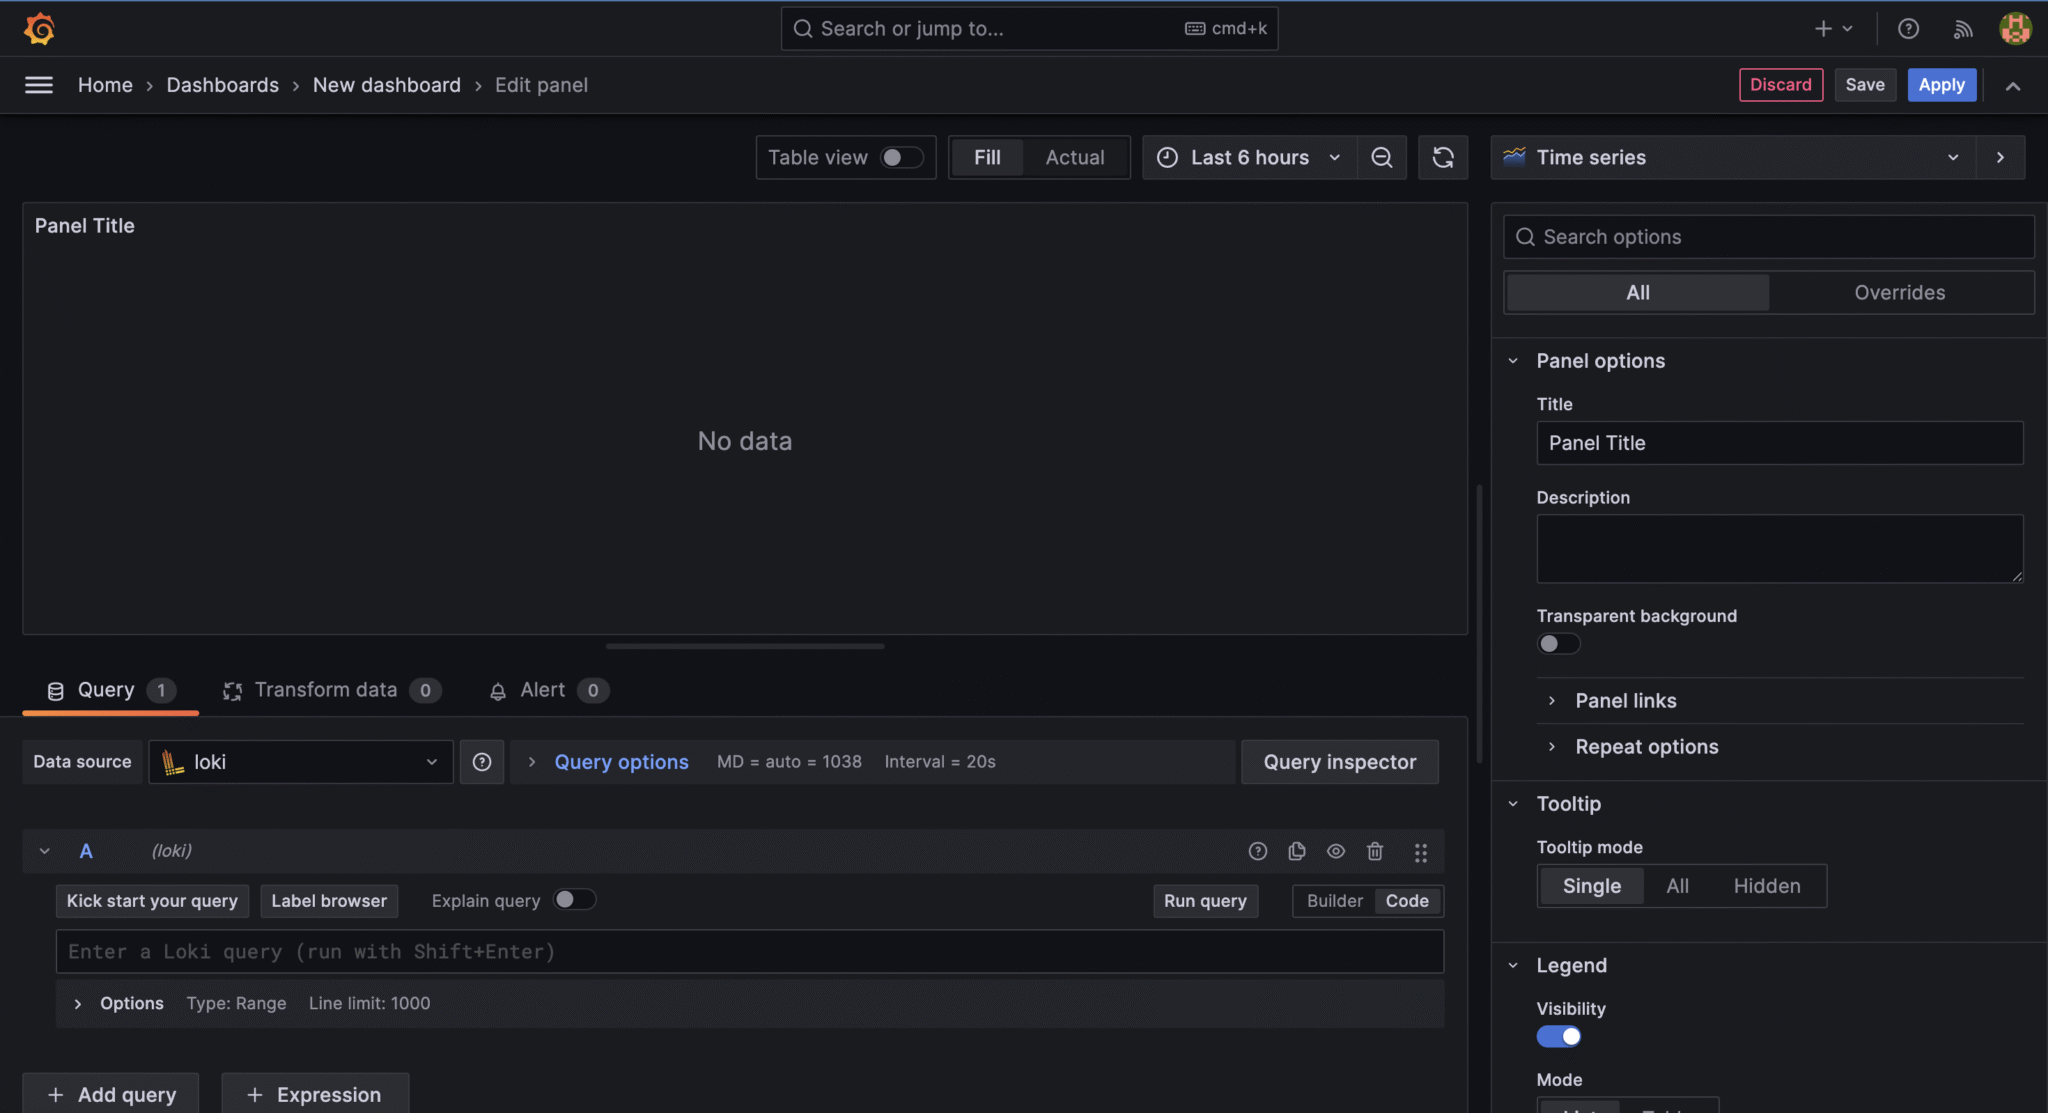Open the Time series visualization picker
The height and width of the screenshot is (1113, 2048).
point(1733,158)
